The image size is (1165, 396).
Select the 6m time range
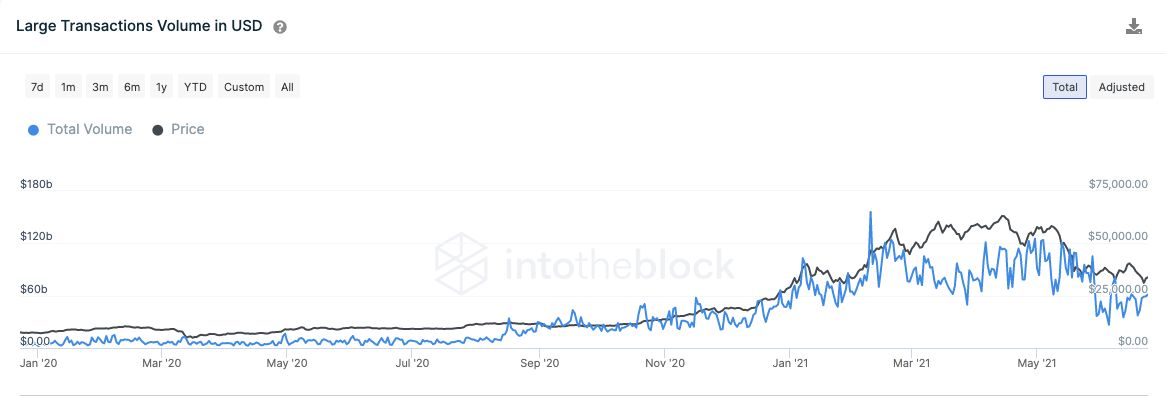132,87
